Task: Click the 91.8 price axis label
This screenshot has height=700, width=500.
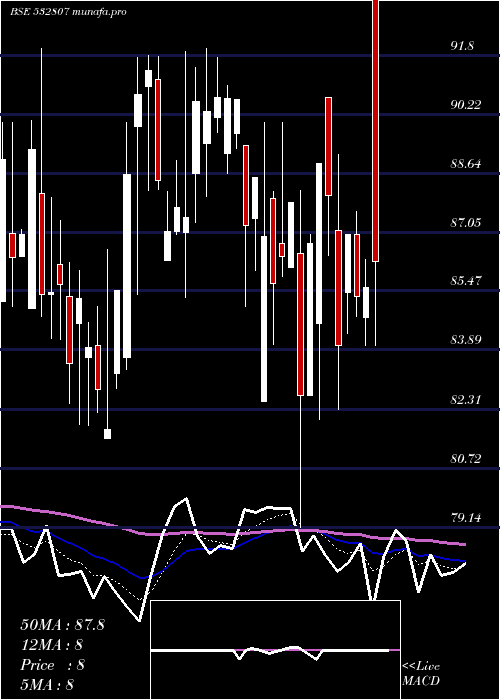Action: tap(462, 46)
